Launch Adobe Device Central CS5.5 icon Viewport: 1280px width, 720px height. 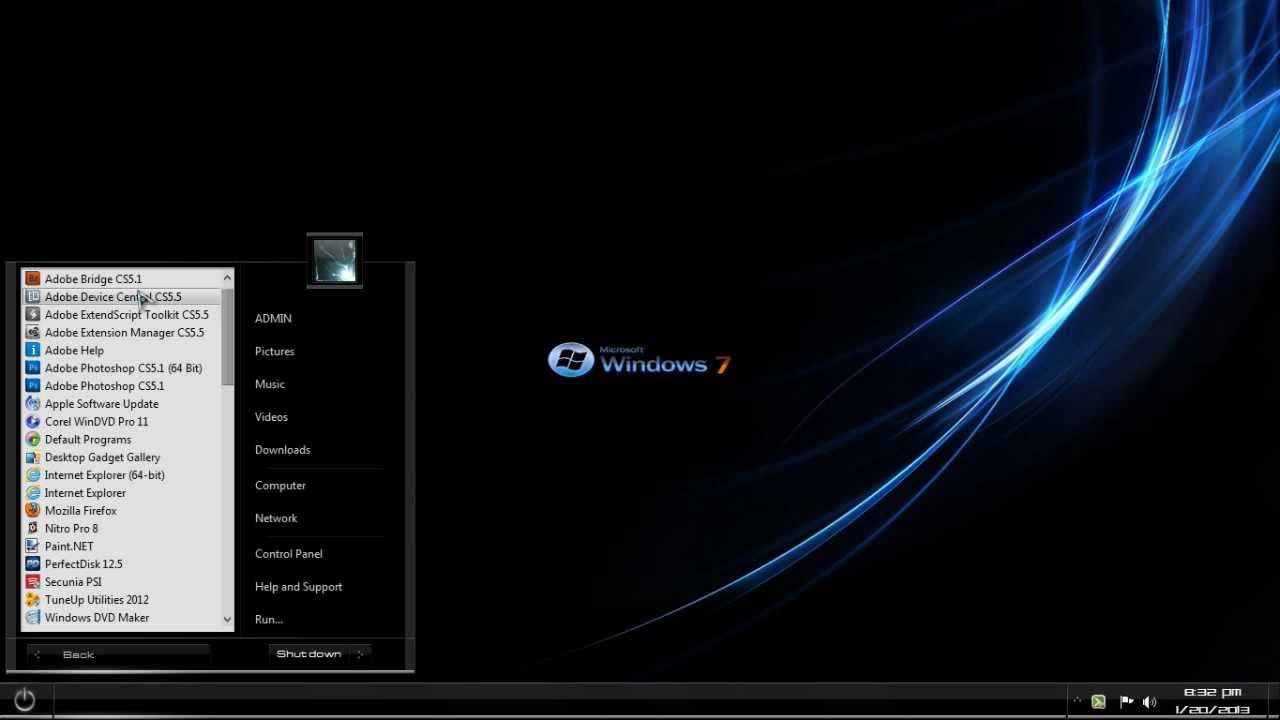click(x=33, y=297)
